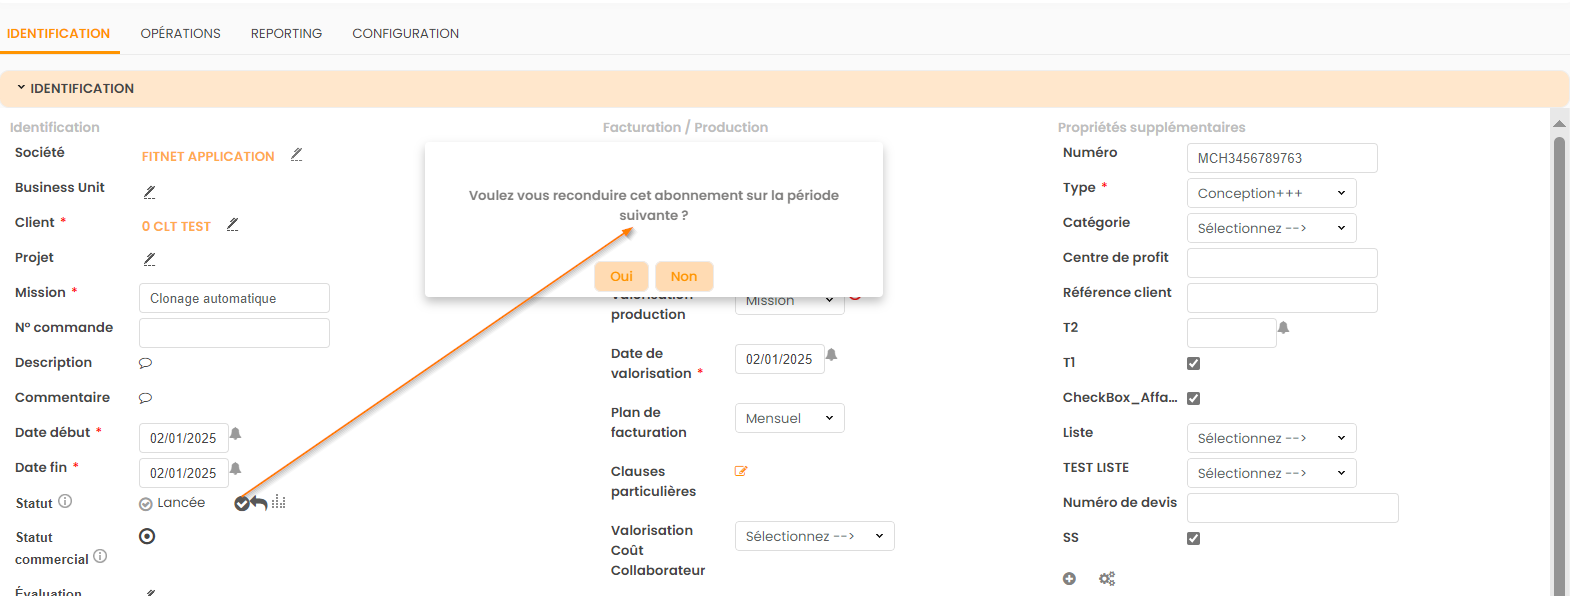Click the bell icon beside Date début

point(236,434)
